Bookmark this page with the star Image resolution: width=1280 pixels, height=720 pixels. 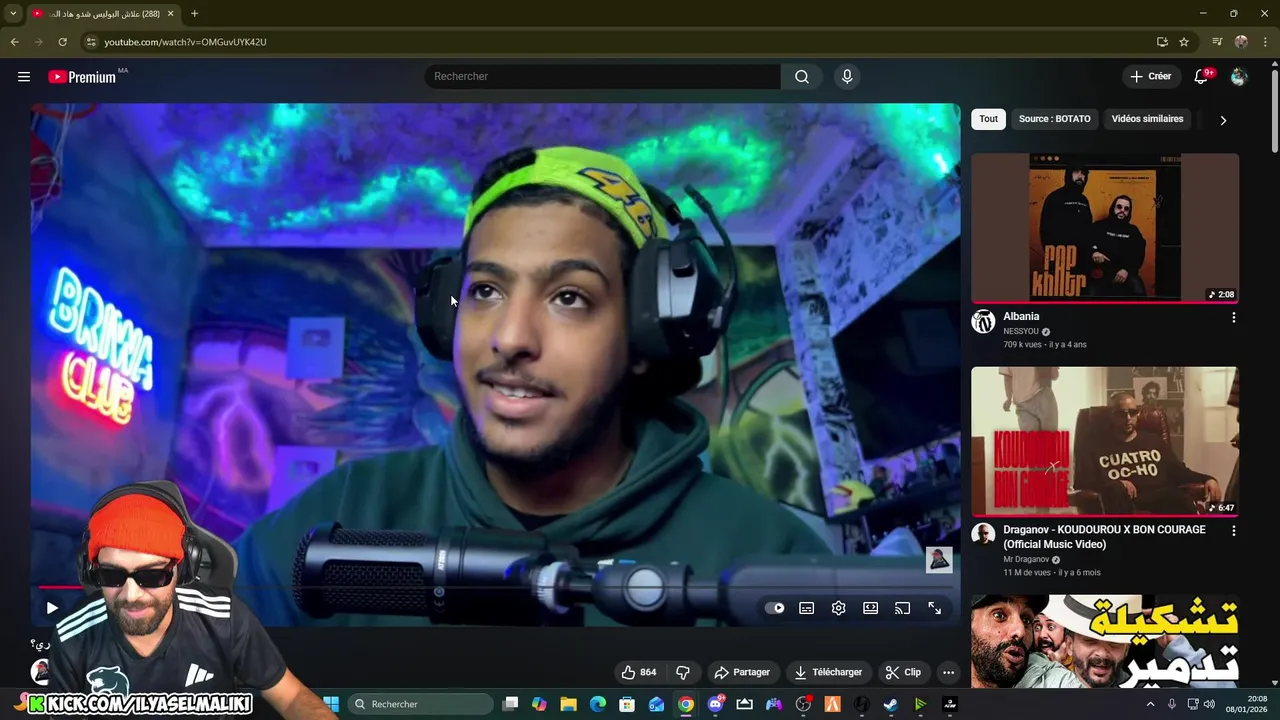point(1184,42)
